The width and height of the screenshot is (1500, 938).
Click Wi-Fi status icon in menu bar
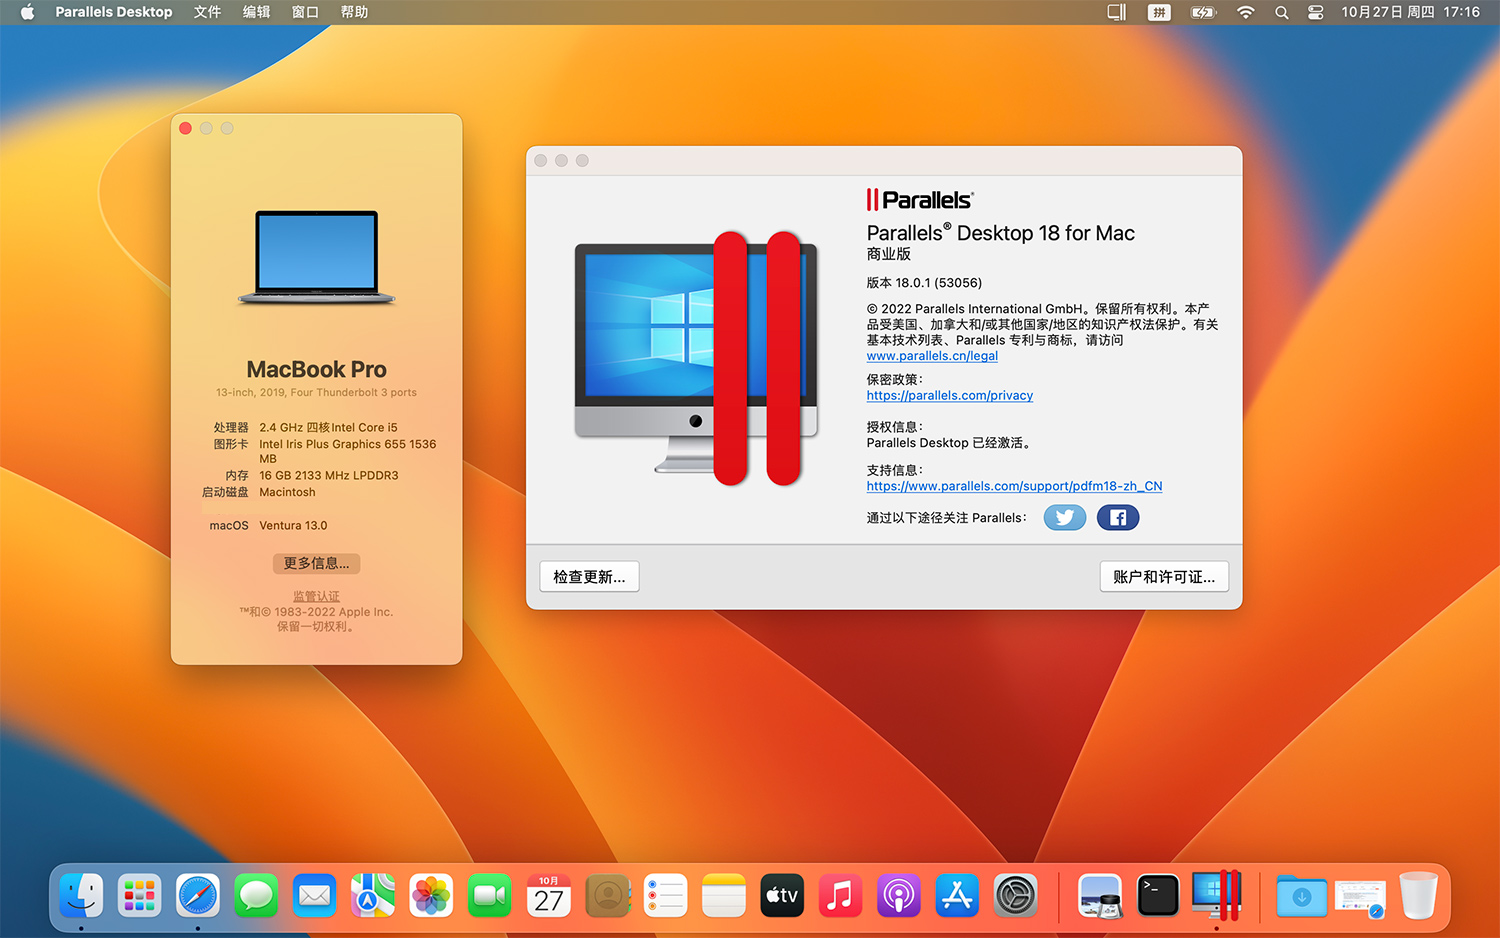click(1245, 12)
